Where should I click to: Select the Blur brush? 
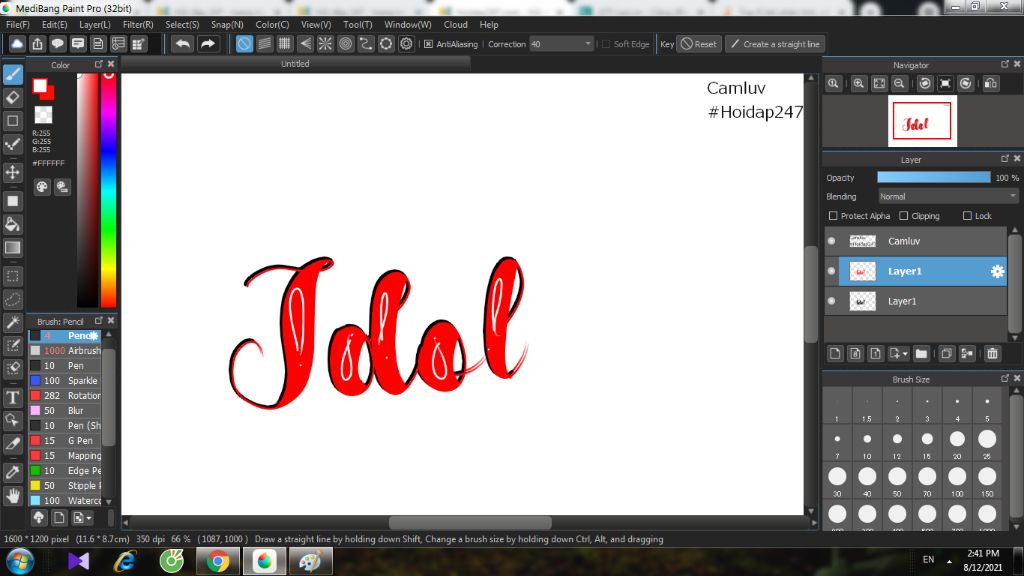[x=65, y=411]
